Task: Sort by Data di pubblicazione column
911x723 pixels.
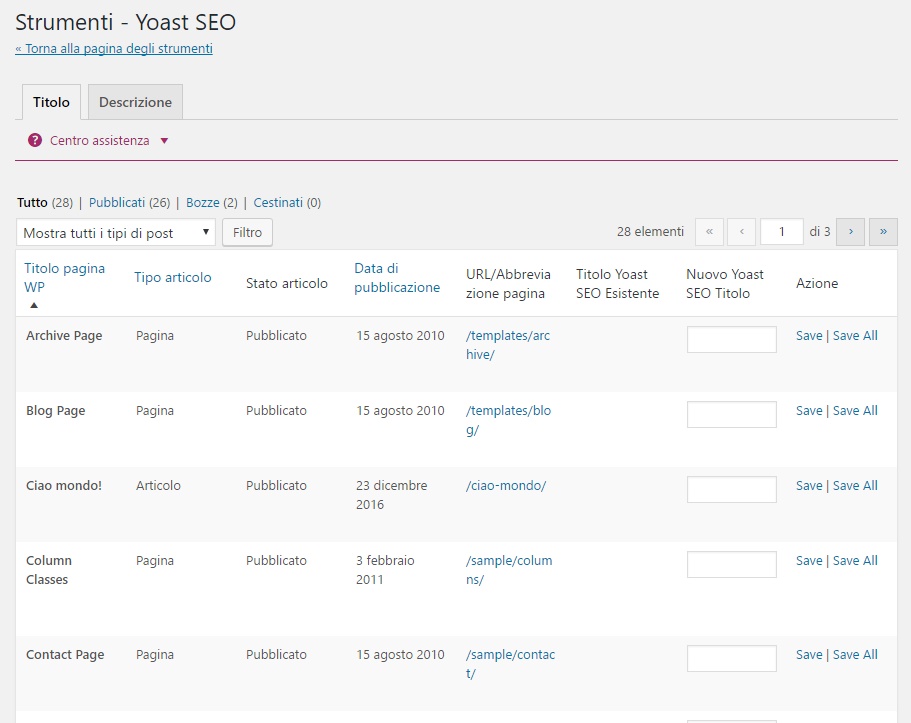Action: [x=397, y=277]
